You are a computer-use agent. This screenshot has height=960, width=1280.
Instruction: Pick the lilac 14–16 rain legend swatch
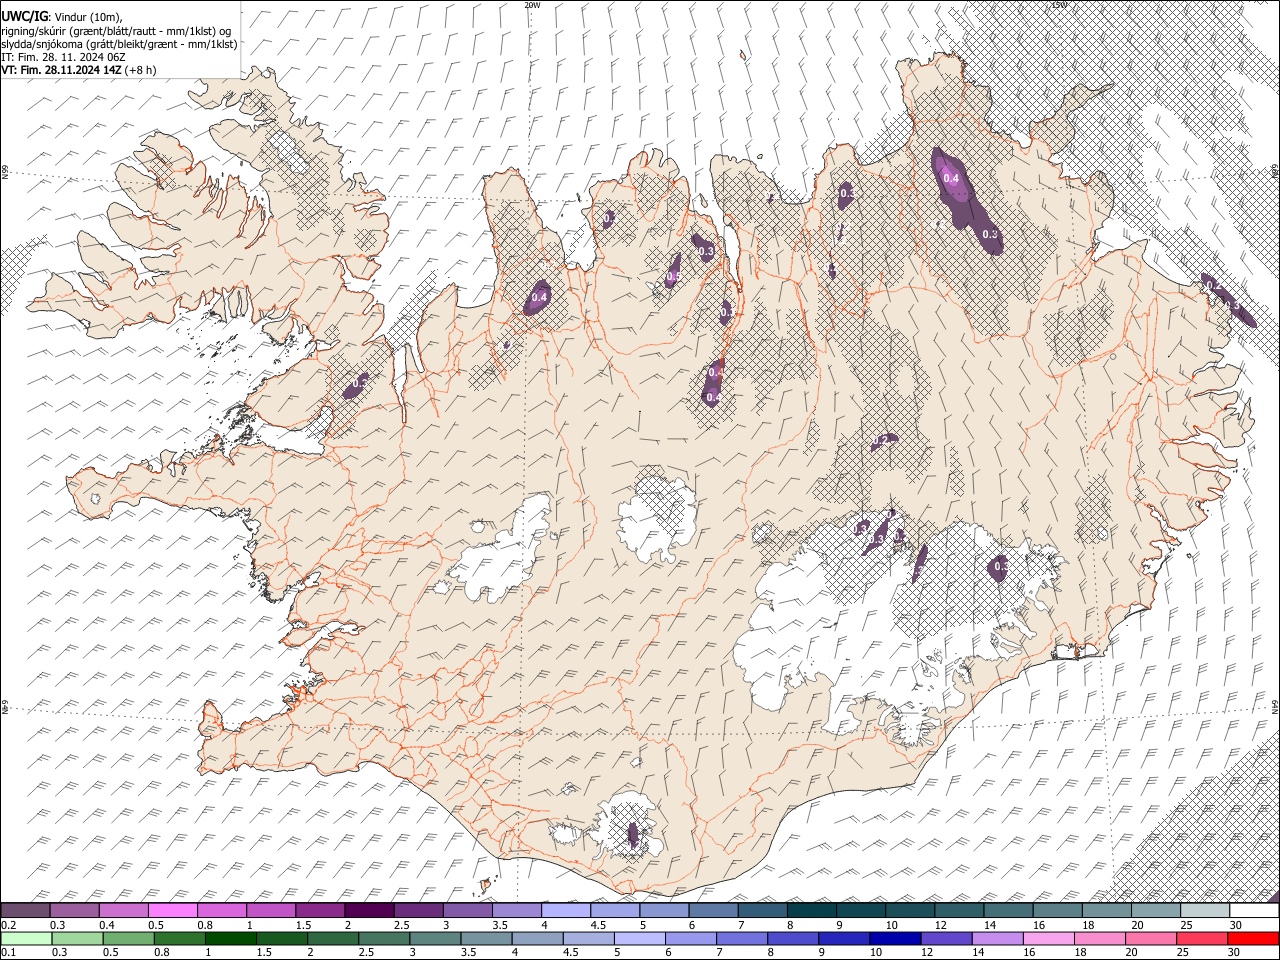pos(998,939)
